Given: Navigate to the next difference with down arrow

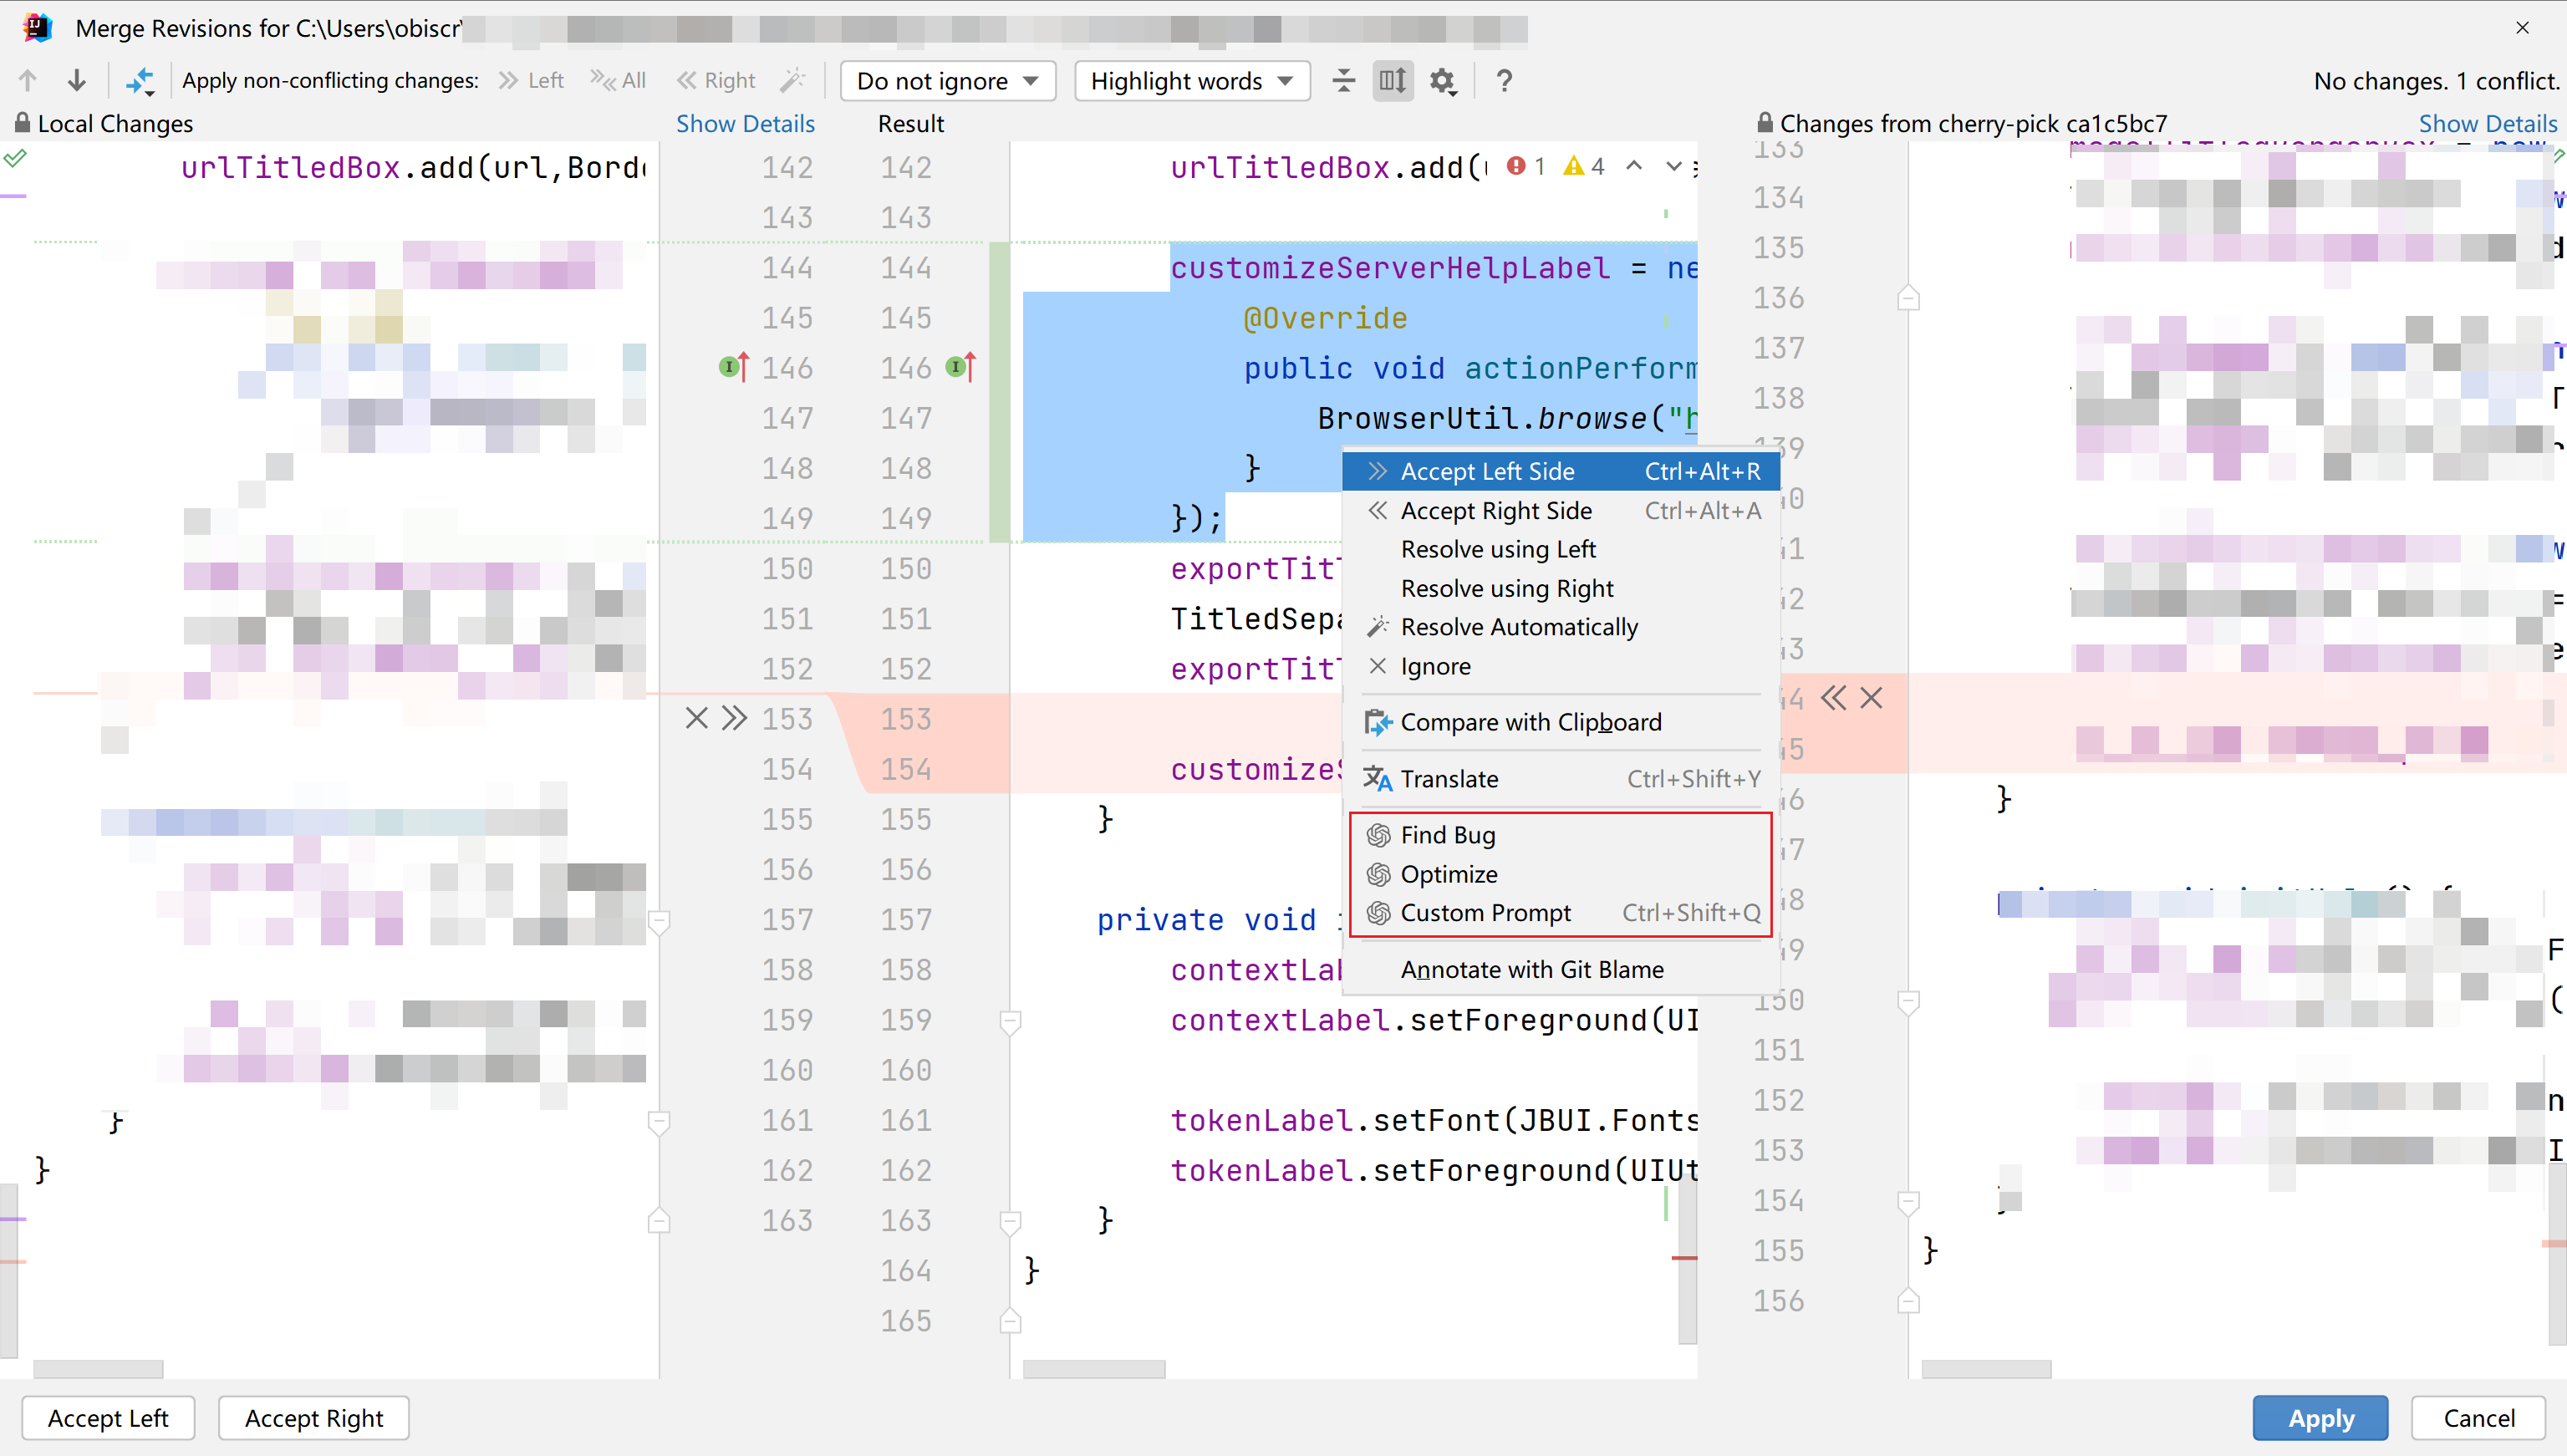Looking at the screenshot, I should coord(77,80).
